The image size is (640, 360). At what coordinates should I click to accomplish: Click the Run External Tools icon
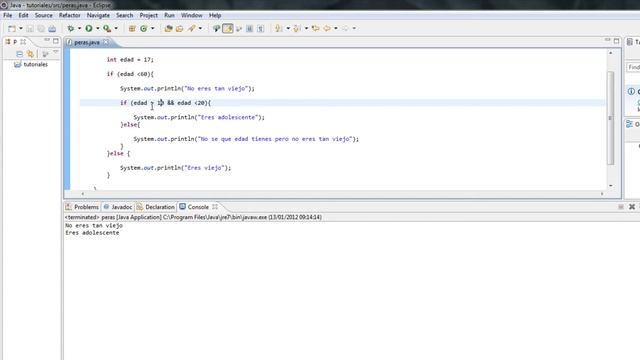point(107,29)
